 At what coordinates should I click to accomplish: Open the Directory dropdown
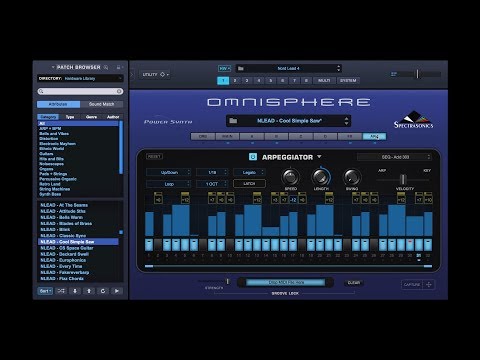80,78
